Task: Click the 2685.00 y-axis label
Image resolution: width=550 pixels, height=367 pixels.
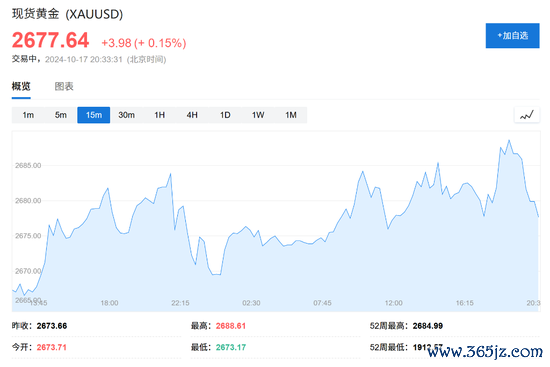Action: 28,165
